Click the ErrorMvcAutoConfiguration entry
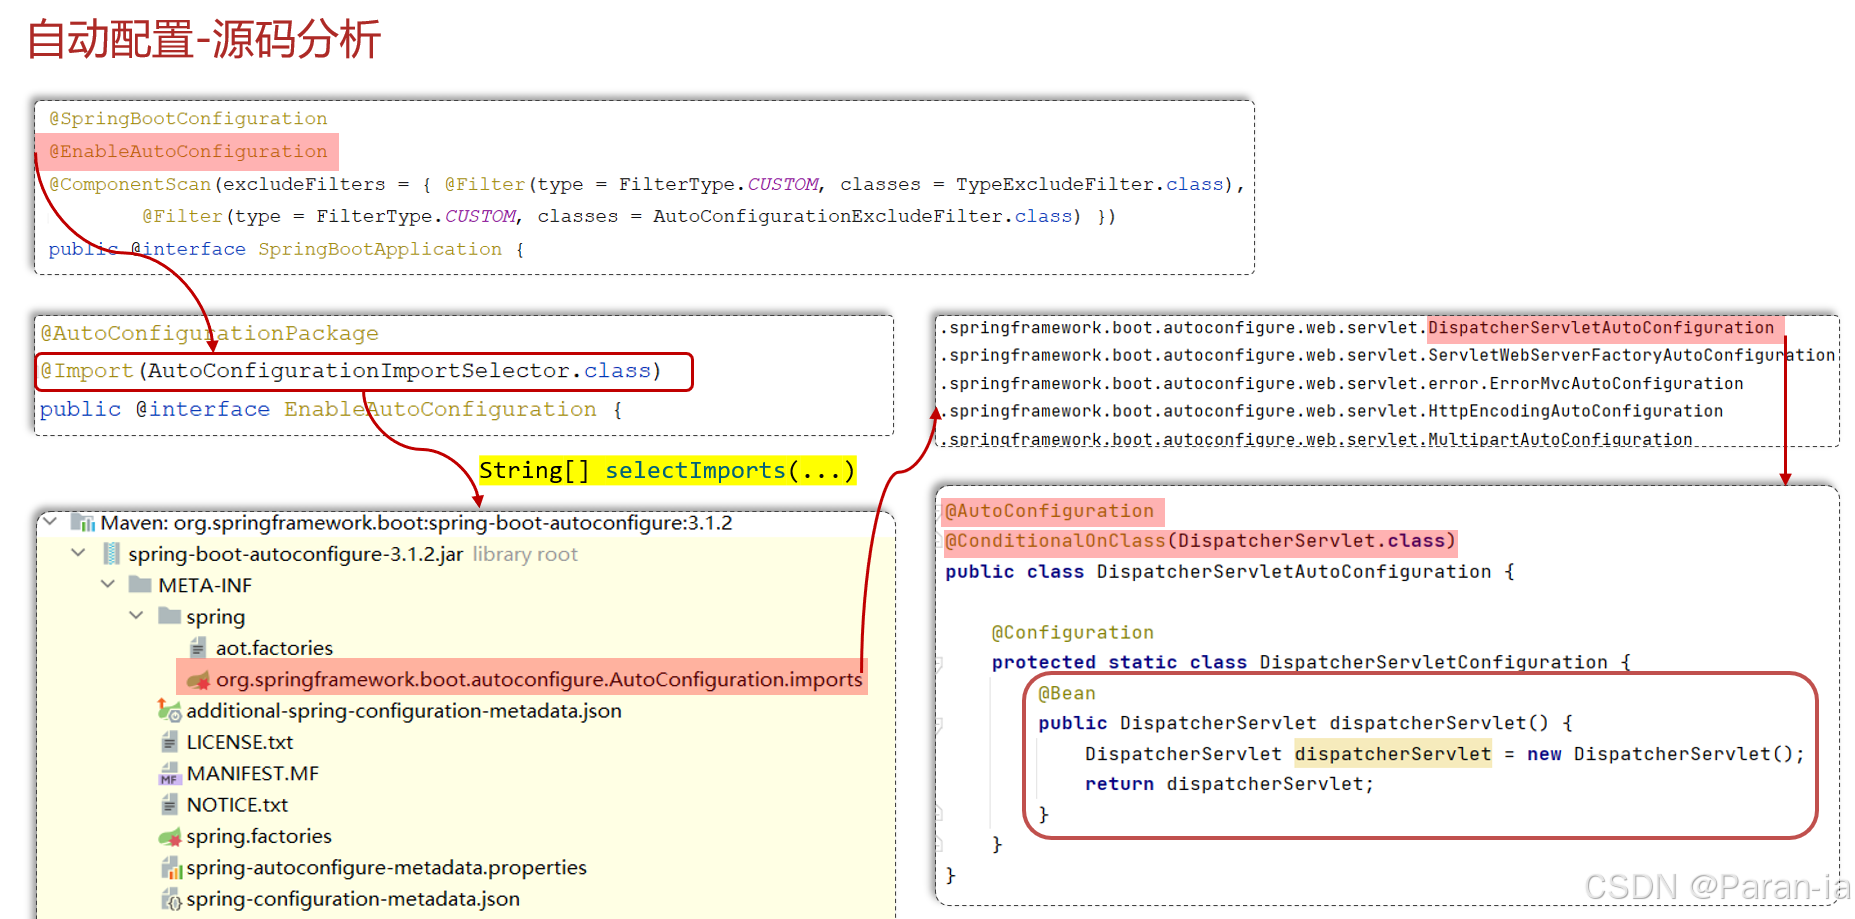Image resolution: width=1855 pixels, height=919 pixels. coord(1616,383)
